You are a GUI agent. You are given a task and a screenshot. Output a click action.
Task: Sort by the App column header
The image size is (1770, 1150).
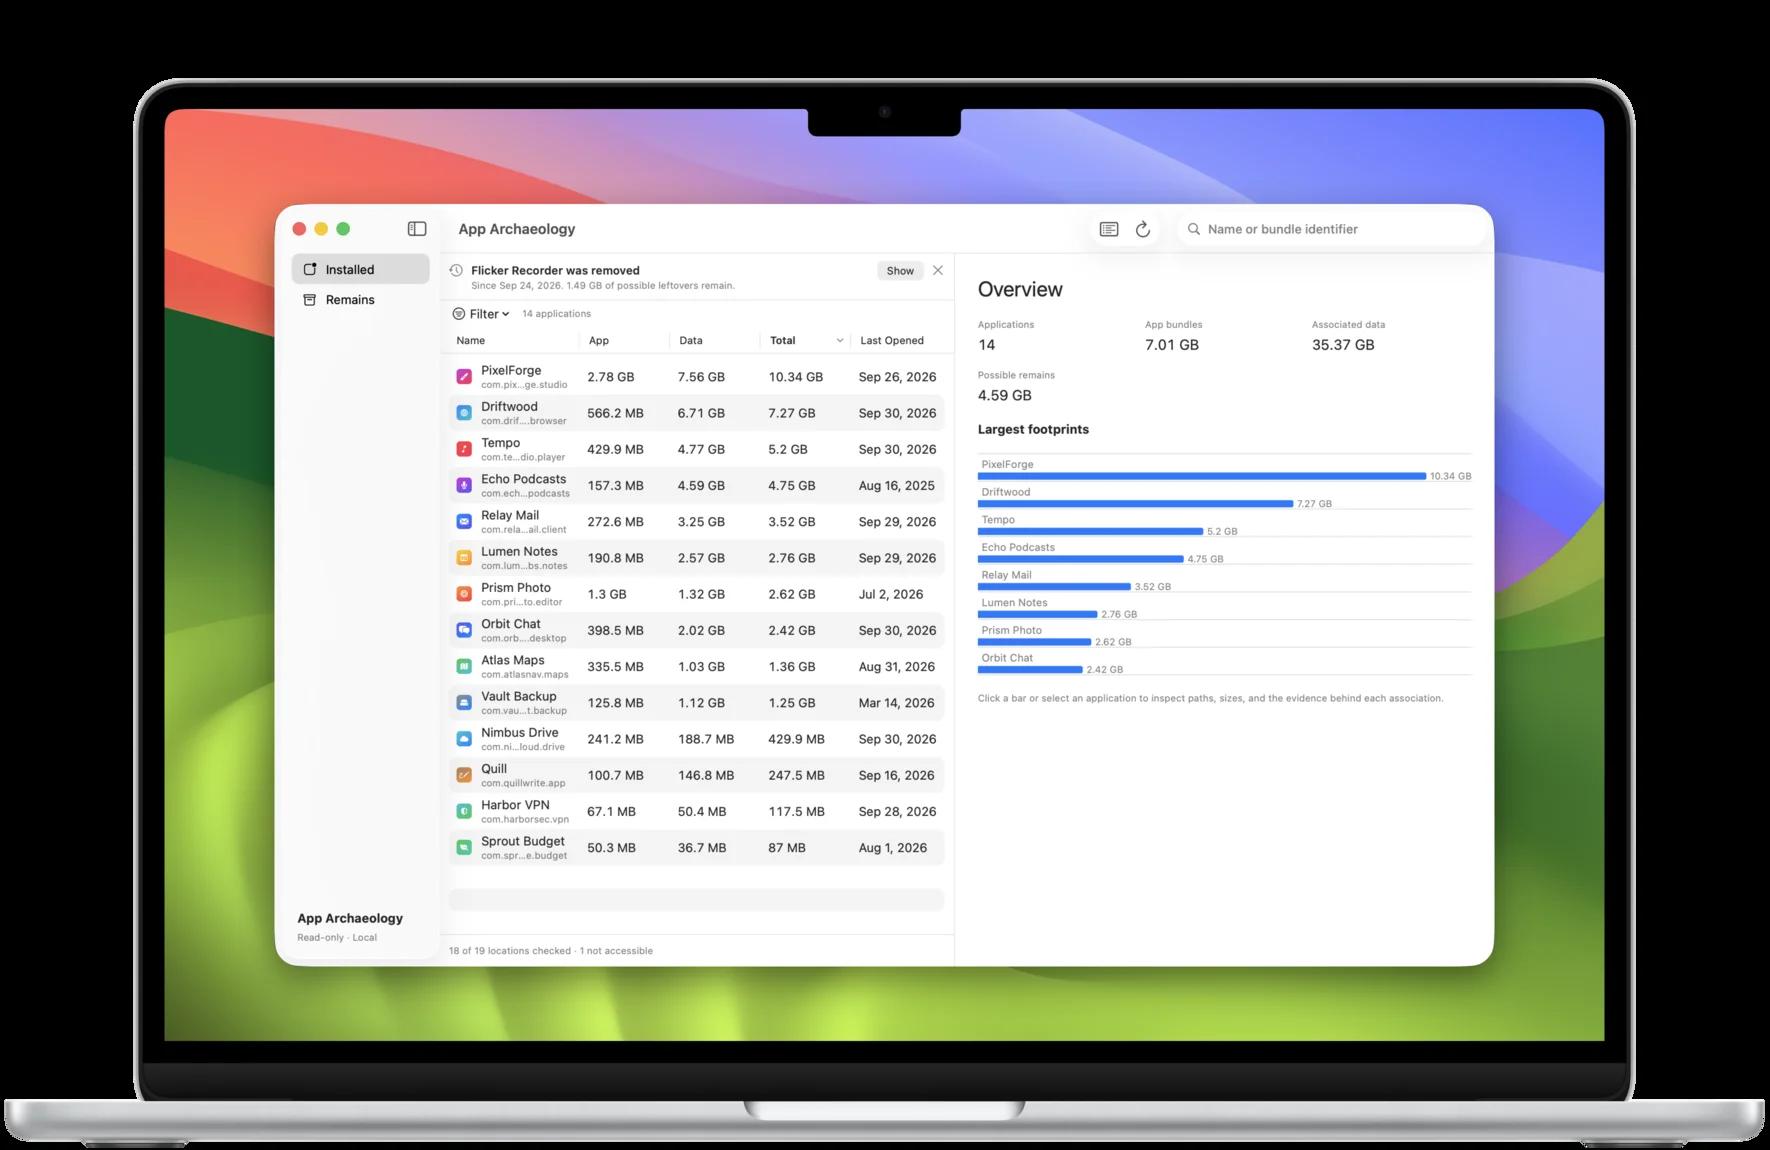pos(599,341)
